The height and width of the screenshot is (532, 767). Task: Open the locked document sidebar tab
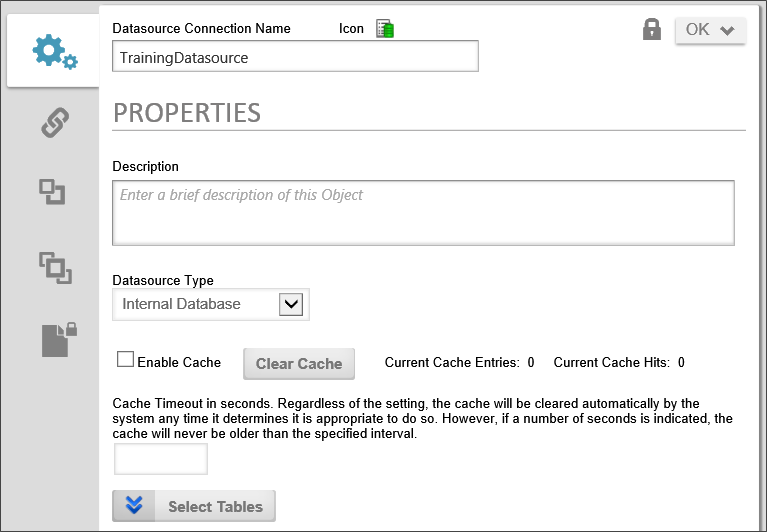[58, 340]
